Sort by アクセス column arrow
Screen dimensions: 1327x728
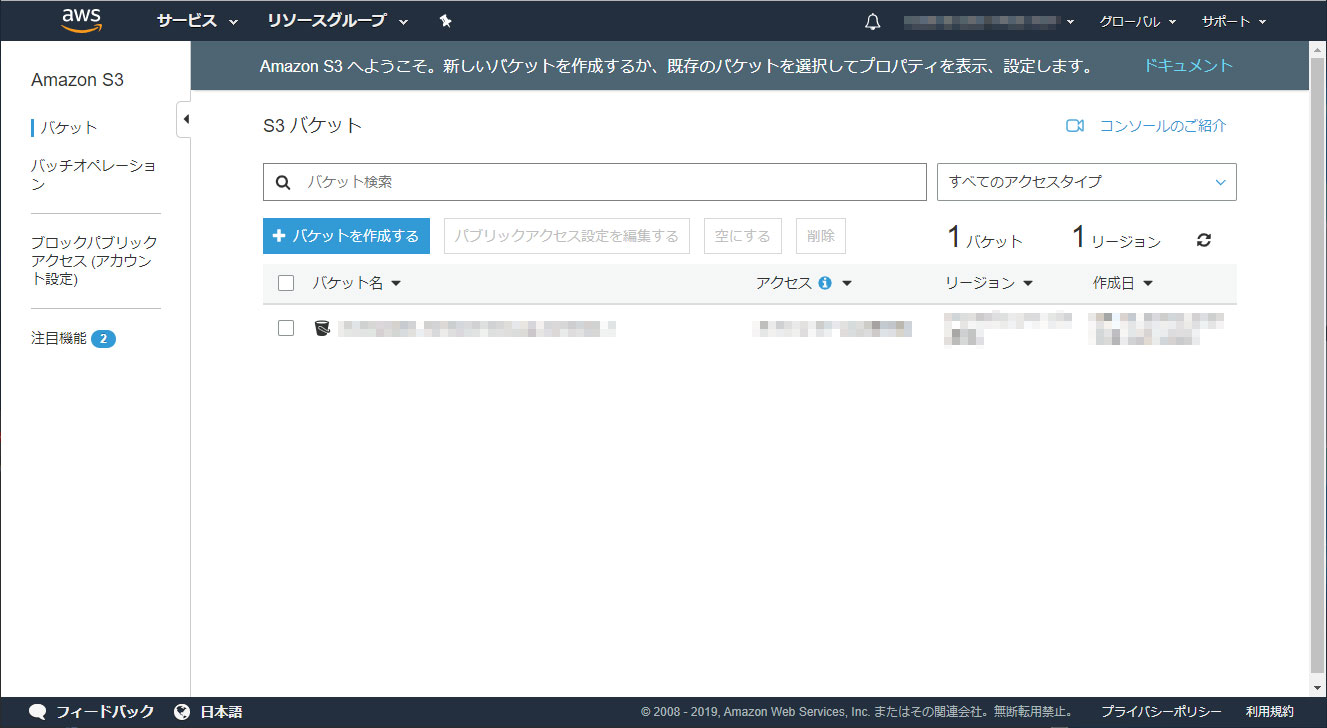[847, 284]
